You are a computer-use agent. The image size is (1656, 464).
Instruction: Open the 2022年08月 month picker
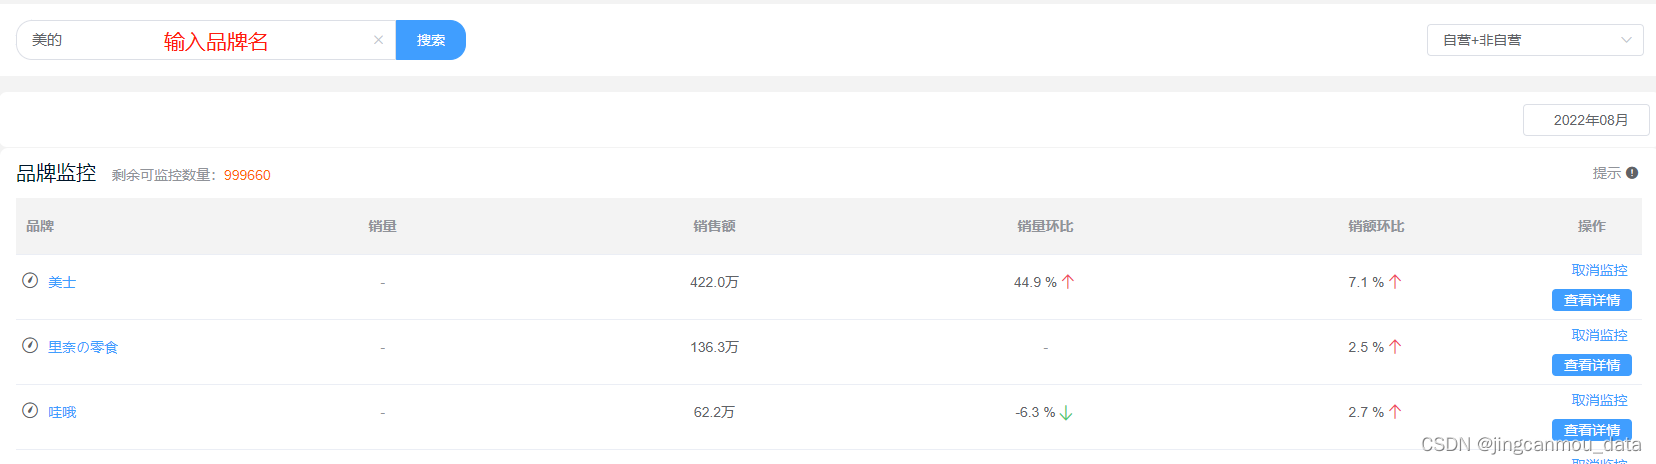(1586, 120)
